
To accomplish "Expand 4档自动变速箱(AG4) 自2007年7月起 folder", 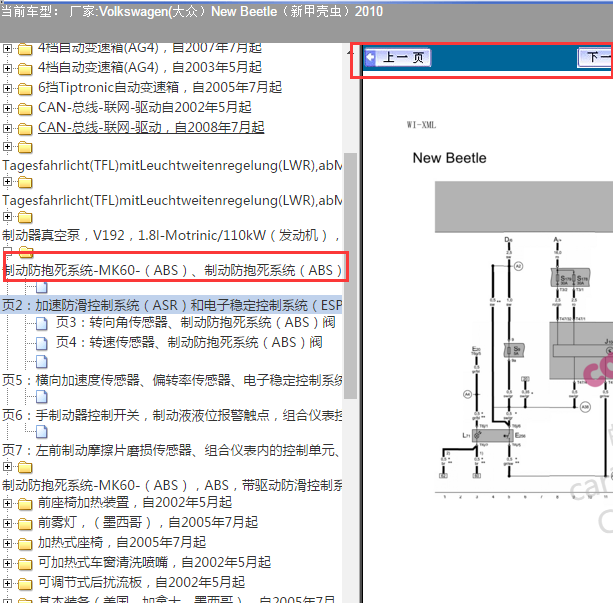I will click(x=7, y=48).
